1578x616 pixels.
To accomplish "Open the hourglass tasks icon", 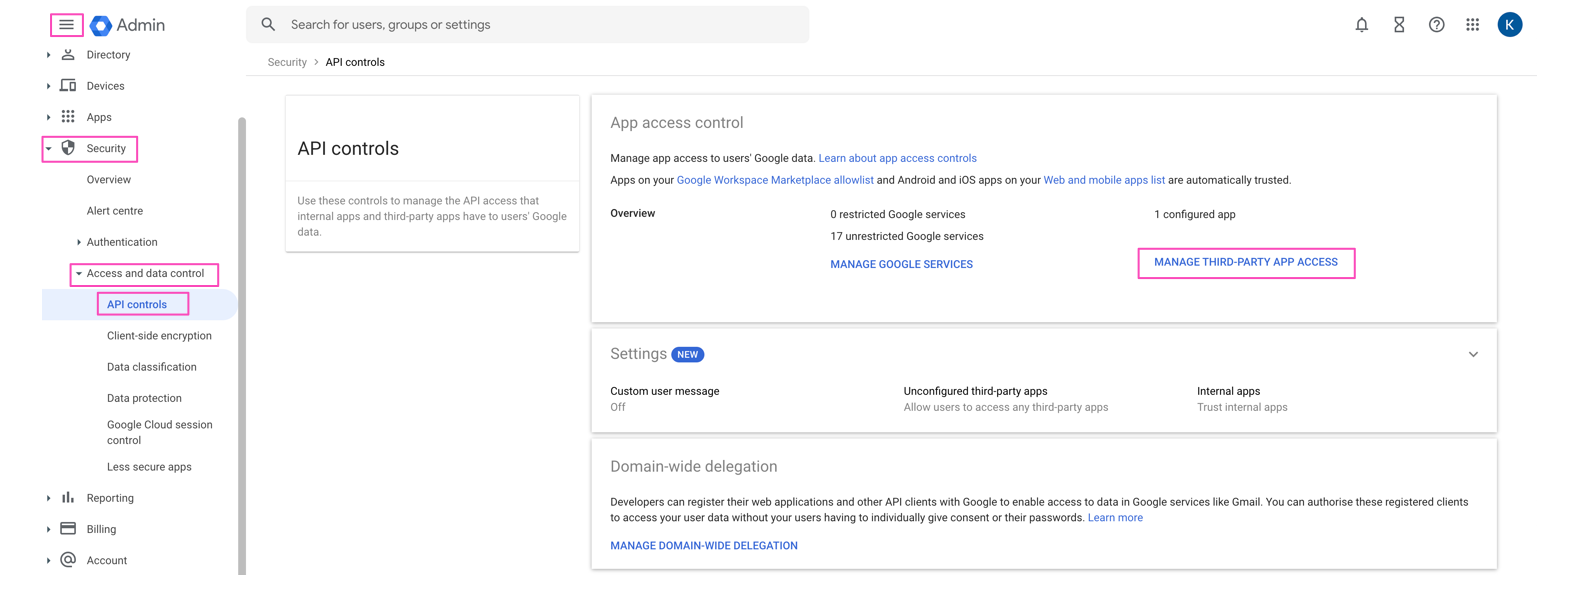I will point(1398,25).
